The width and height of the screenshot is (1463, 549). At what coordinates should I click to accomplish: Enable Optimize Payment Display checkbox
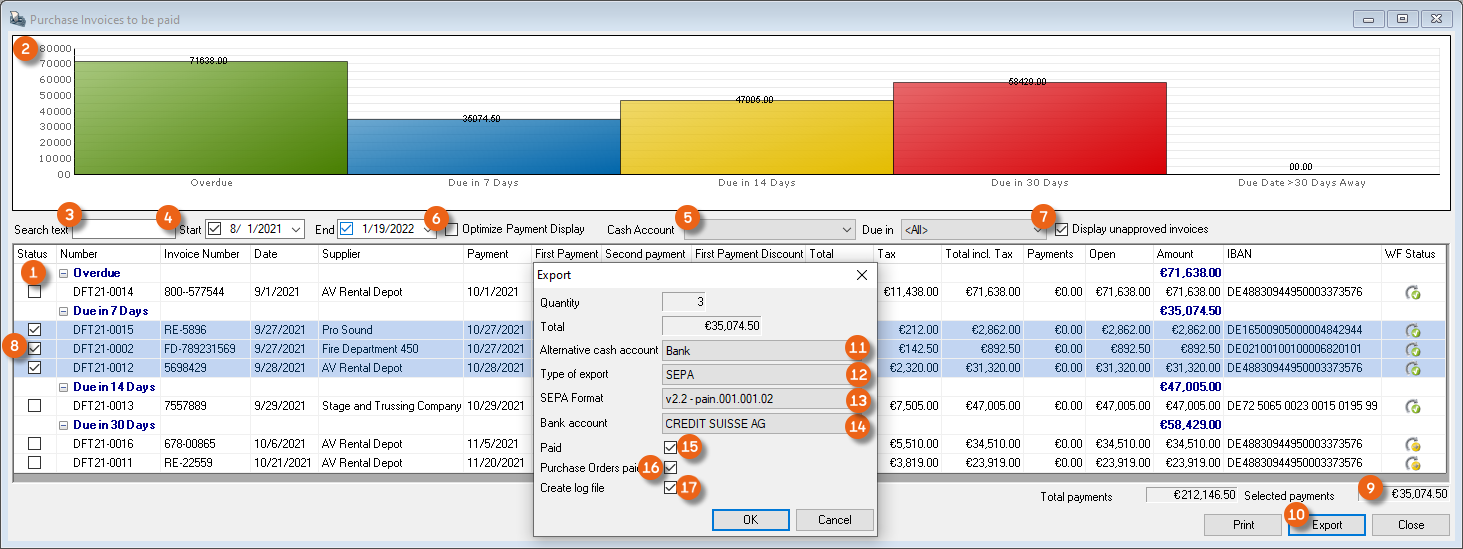(x=452, y=229)
